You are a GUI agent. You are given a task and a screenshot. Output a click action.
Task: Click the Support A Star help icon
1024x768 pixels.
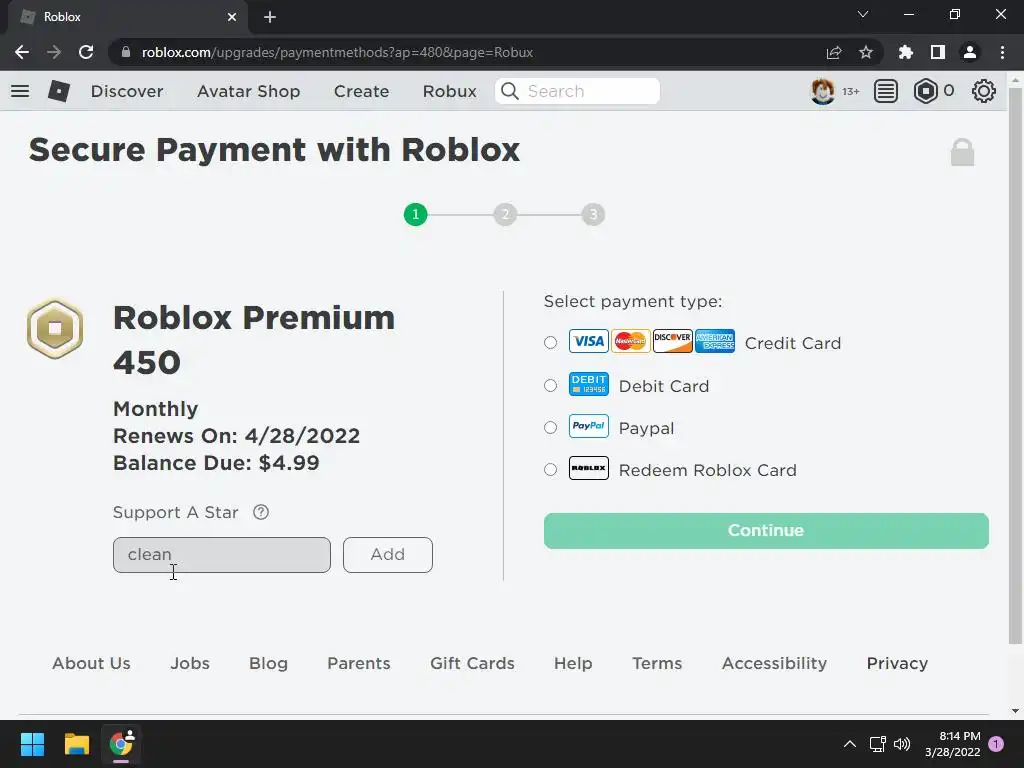tap(261, 512)
